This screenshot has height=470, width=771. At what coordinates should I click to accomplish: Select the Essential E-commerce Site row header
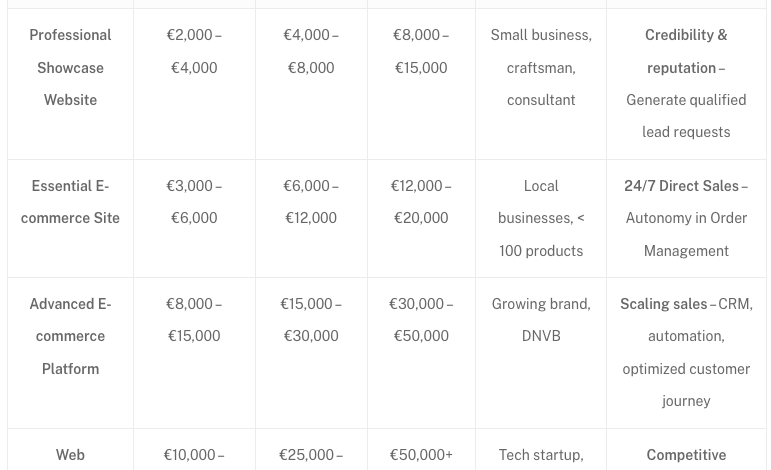tap(70, 202)
